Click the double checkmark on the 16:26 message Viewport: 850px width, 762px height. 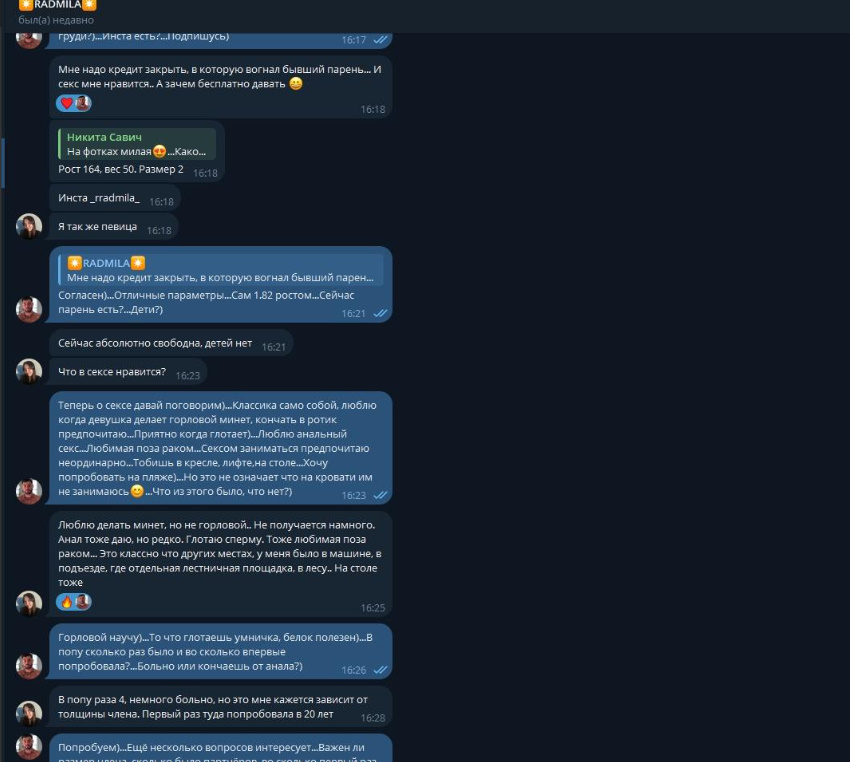[x=381, y=670]
